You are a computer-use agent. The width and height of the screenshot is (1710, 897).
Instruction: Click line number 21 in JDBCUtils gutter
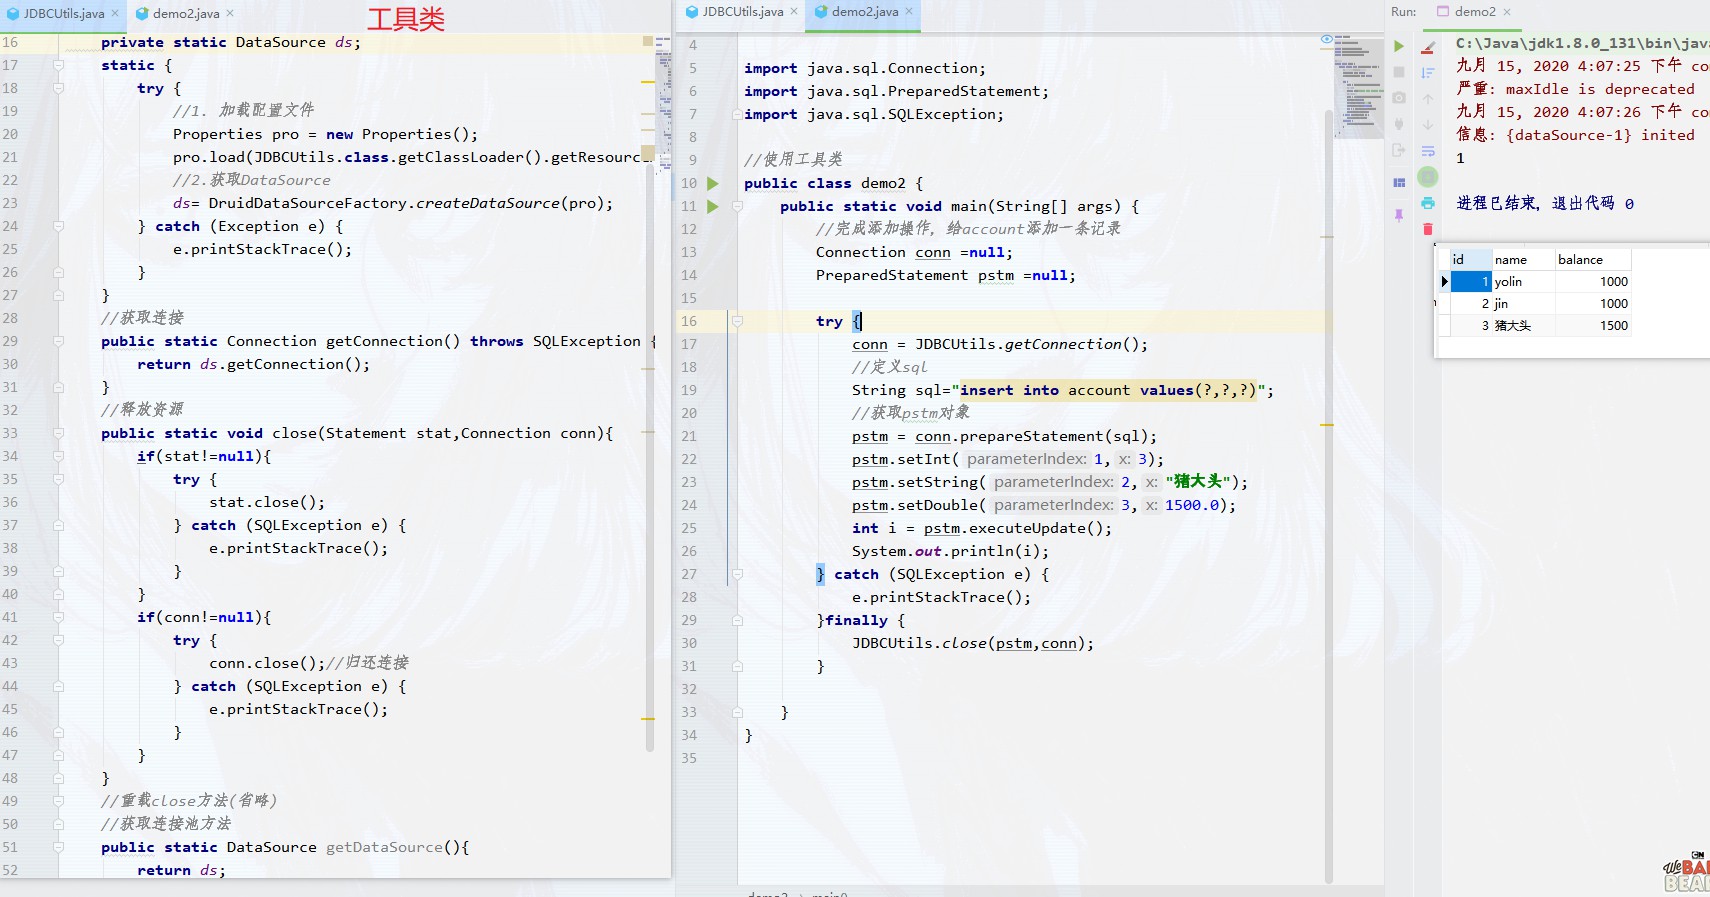click(10, 157)
